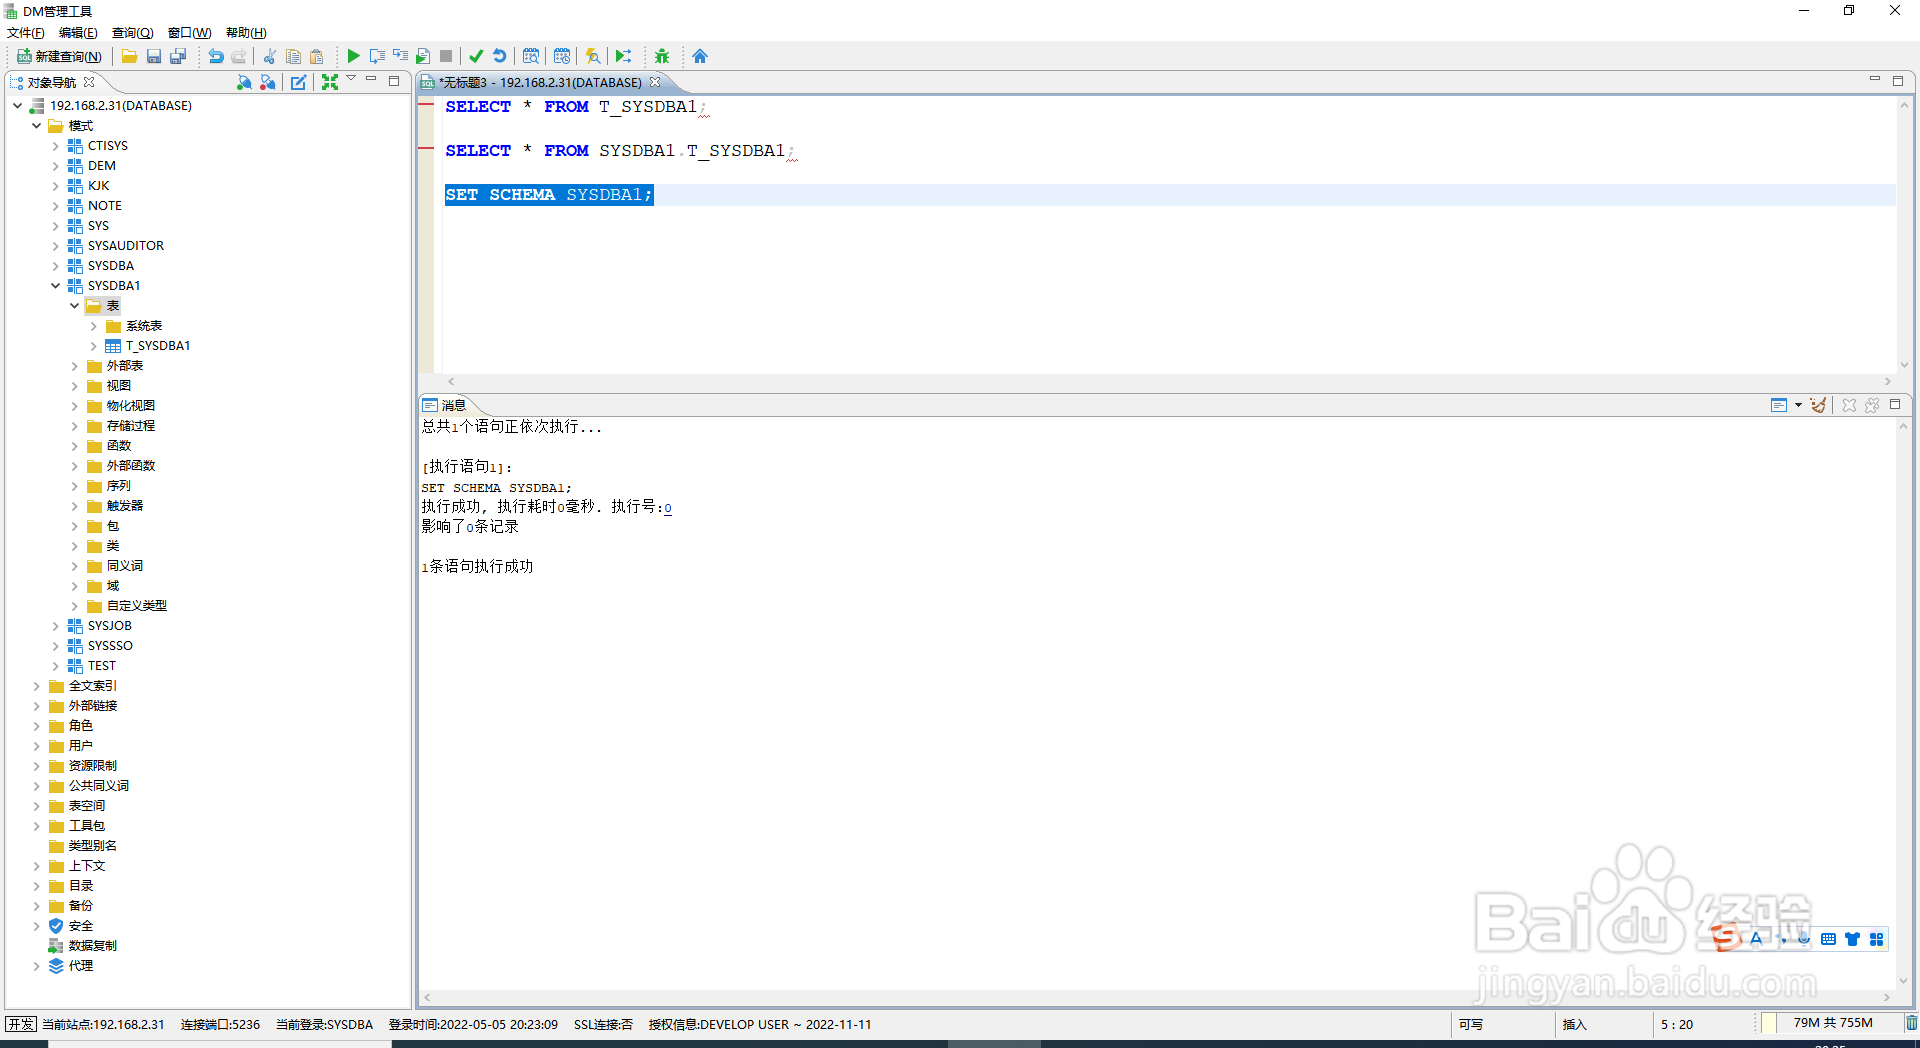Click the 开发 status button in the status bar
Image resolution: width=1920 pixels, height=1048 pixels.
tap(21, 1024)
